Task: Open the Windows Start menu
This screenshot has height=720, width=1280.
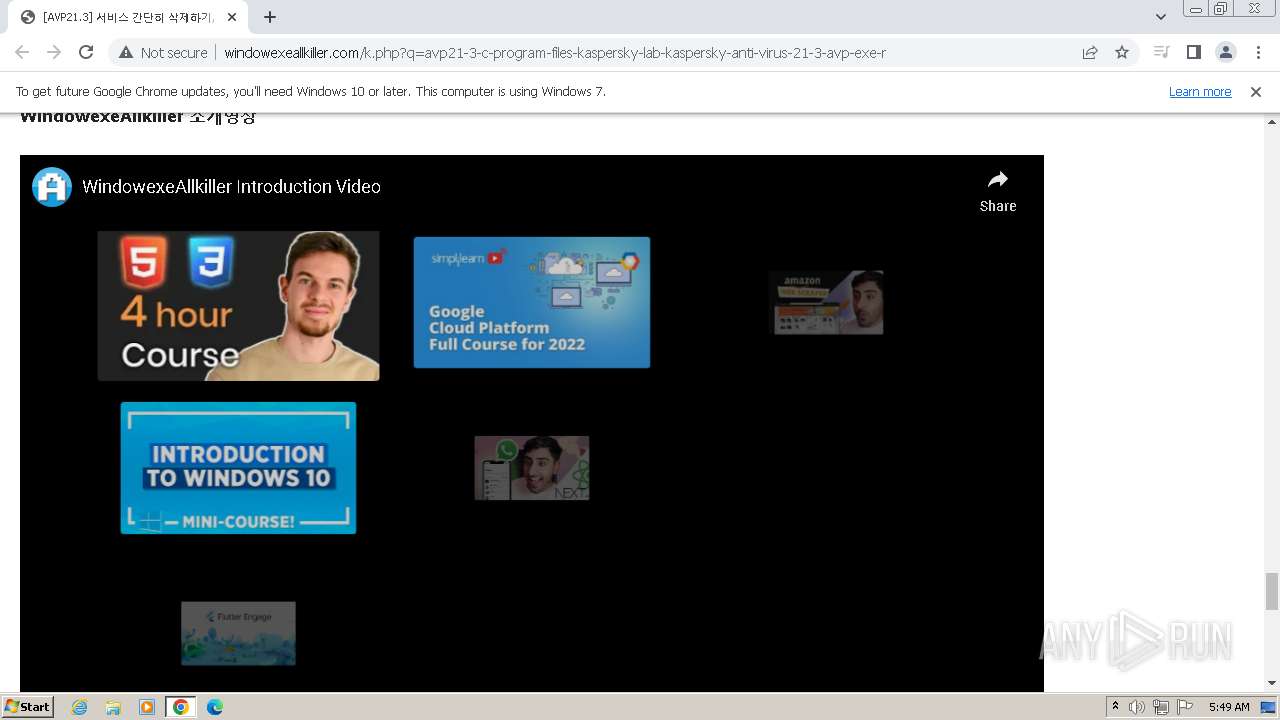Action: [27, 707]
